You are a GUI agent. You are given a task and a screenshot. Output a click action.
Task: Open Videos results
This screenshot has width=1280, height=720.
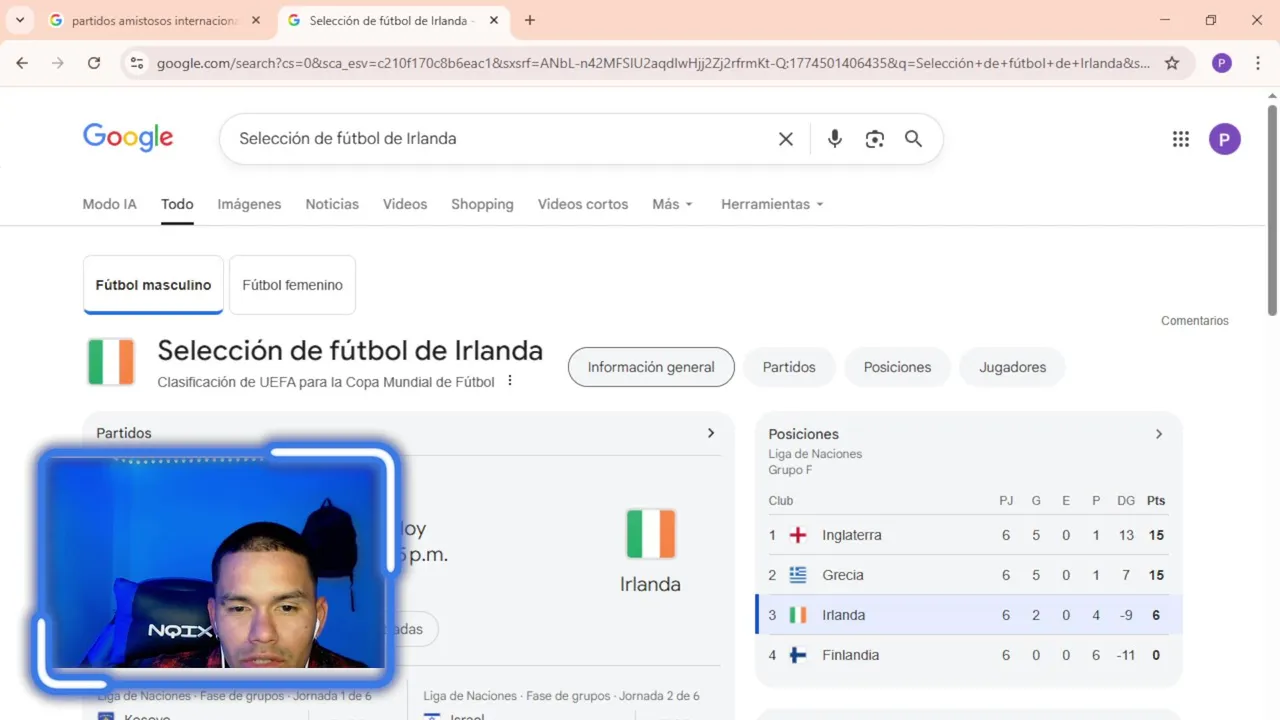[x=405, y=204]
